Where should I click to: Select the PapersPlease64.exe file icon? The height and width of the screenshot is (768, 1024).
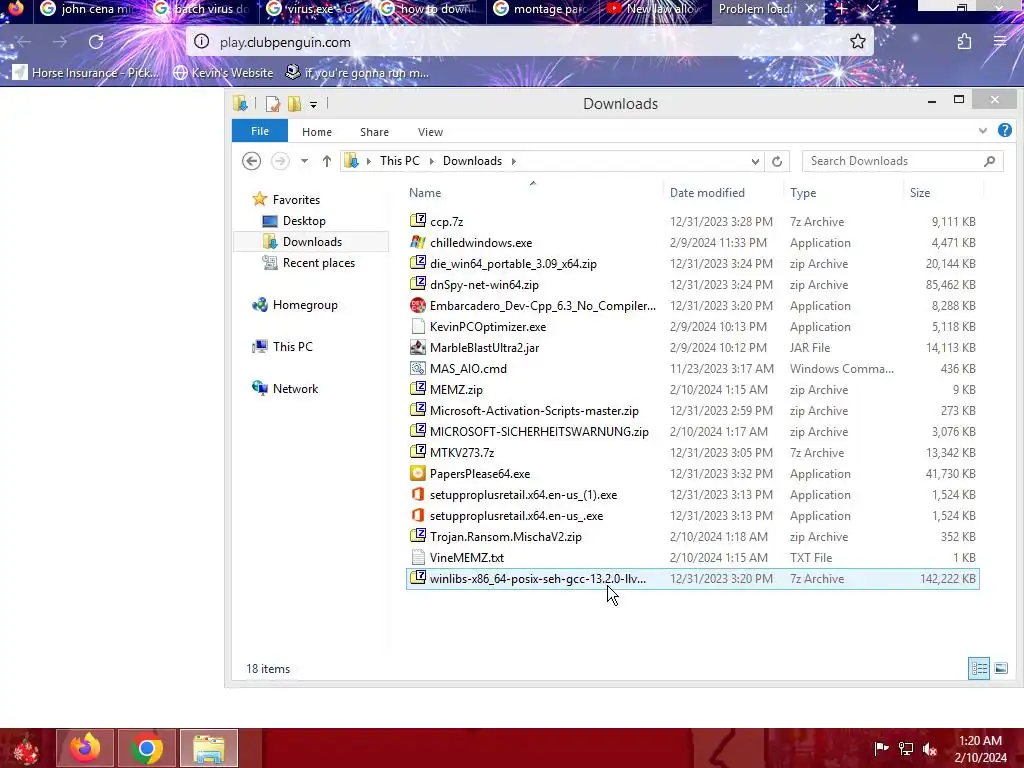pyautogui.click(x=418, y=473)
